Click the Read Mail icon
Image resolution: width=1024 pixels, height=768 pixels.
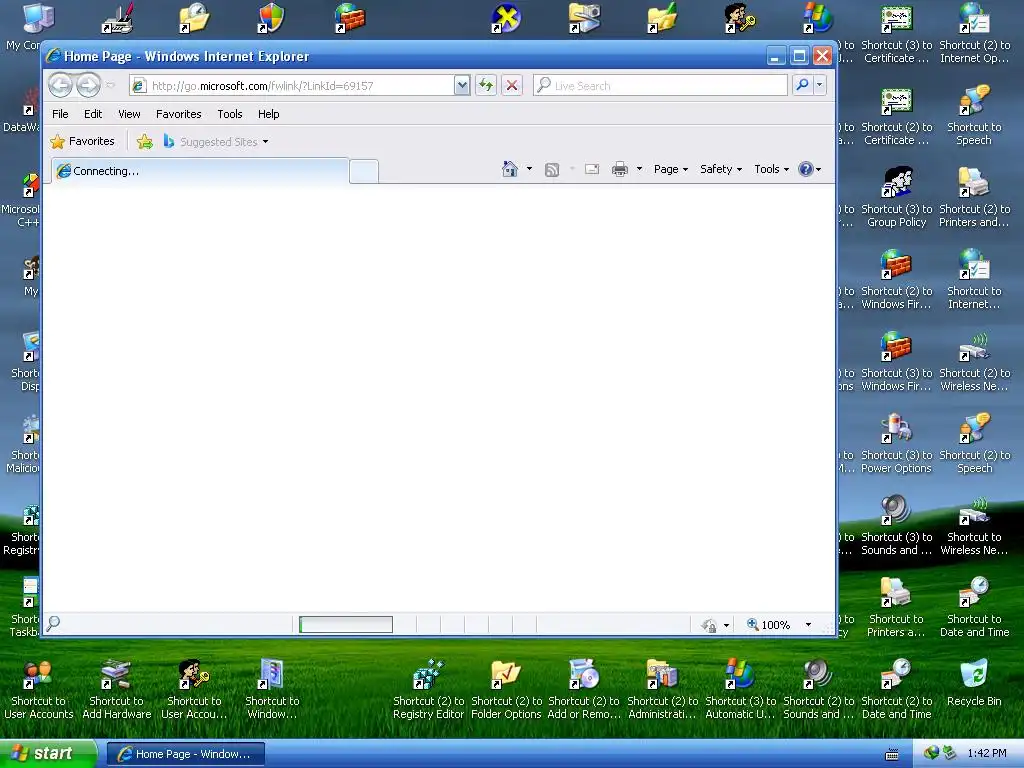[x=592, y=169]
